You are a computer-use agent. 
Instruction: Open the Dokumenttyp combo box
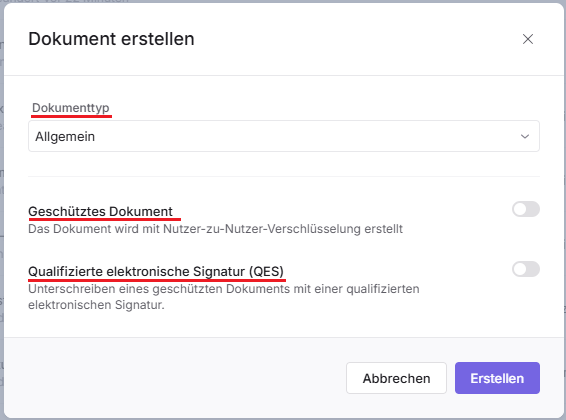[x=284, y=136]
